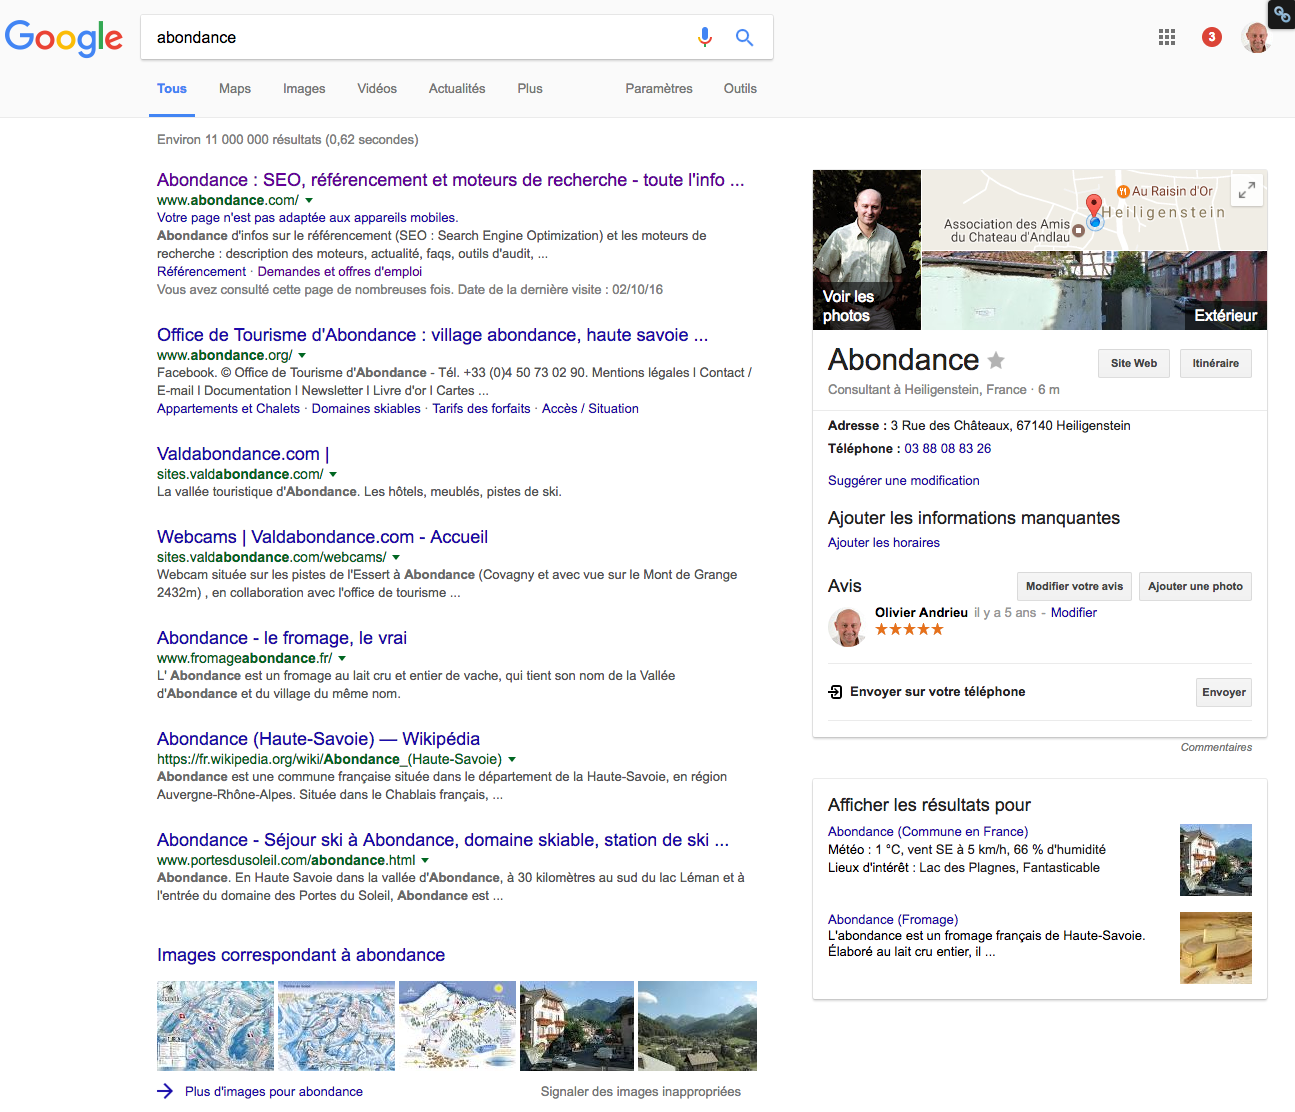1295x1112 pixels.
Task: Click Au Raisin d'Or marker on map
Action: tap(1123, 191)
